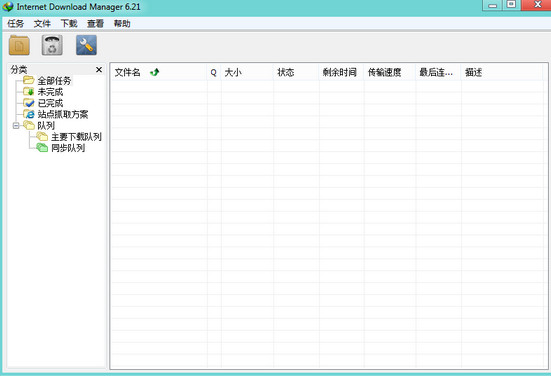Open the 站点抓取方案 item

(63, 115)
